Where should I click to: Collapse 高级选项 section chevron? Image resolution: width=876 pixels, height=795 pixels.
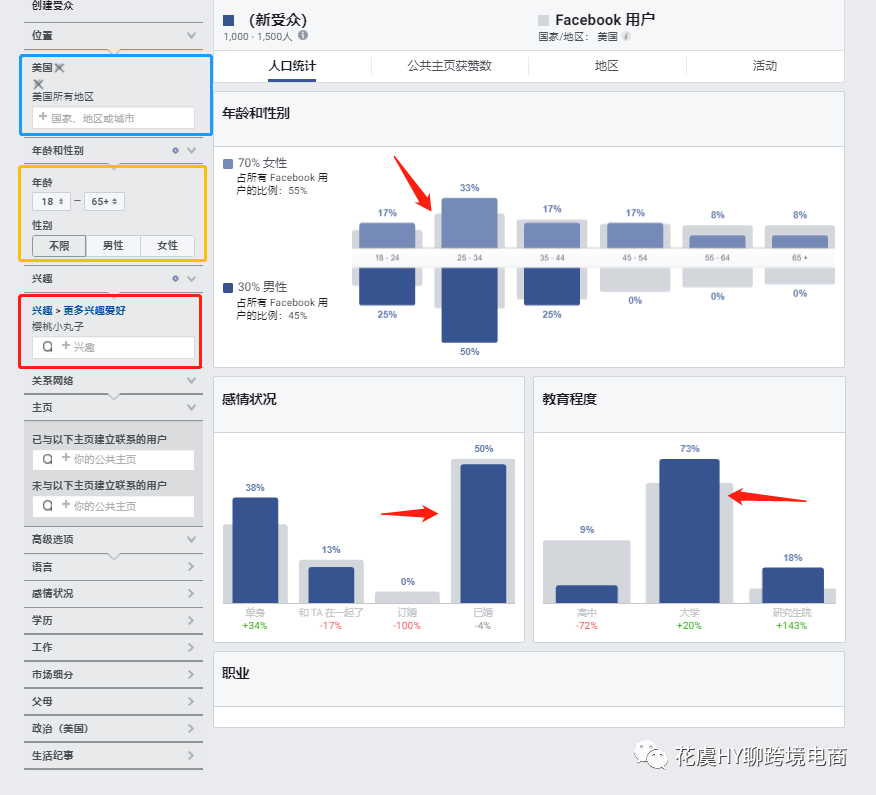tap(192, 539)
